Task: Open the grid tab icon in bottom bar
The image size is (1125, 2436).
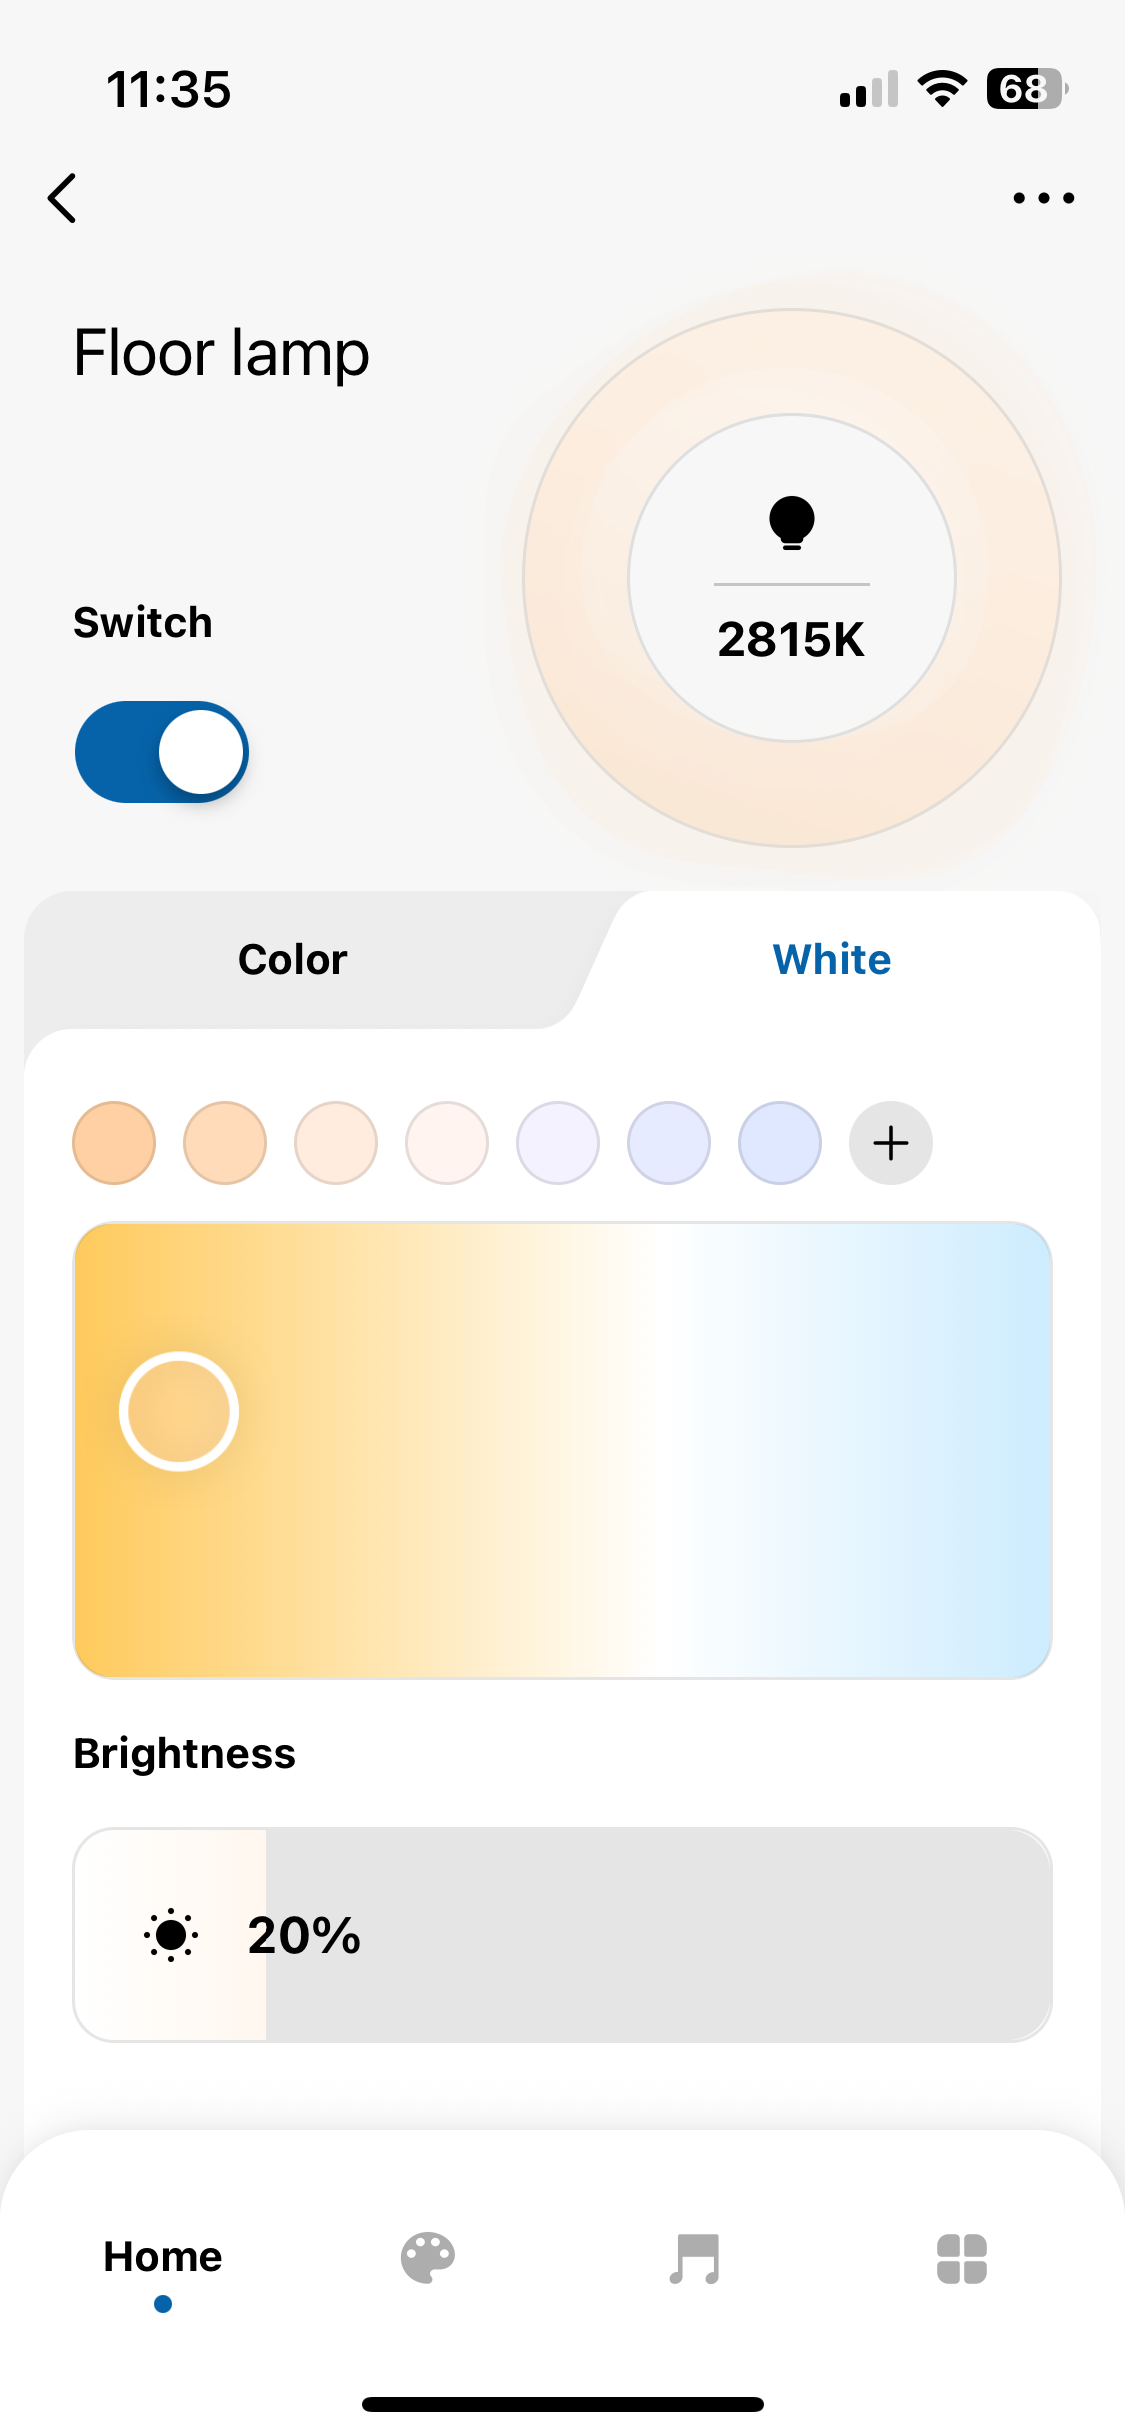Action: click(961, 2258)
